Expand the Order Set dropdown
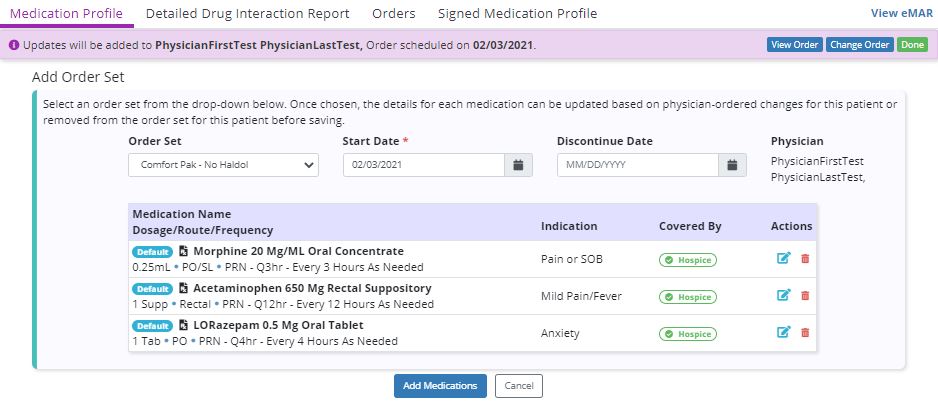Image resolution: width=938 pixels, height=405 pixels. pyautogui.click(x=223, y=165)
